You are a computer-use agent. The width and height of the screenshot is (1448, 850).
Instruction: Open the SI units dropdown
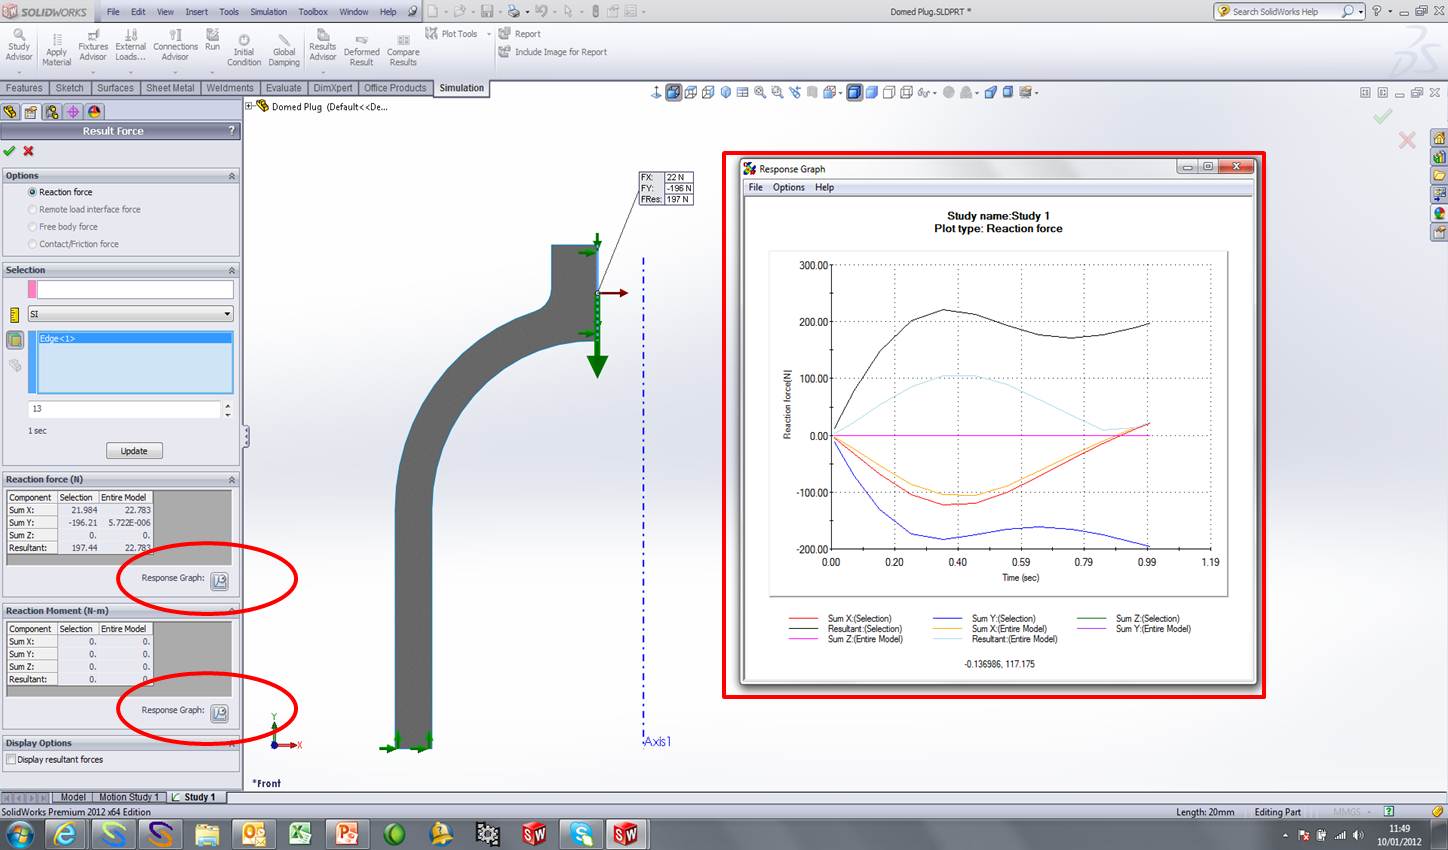[227, 314]
